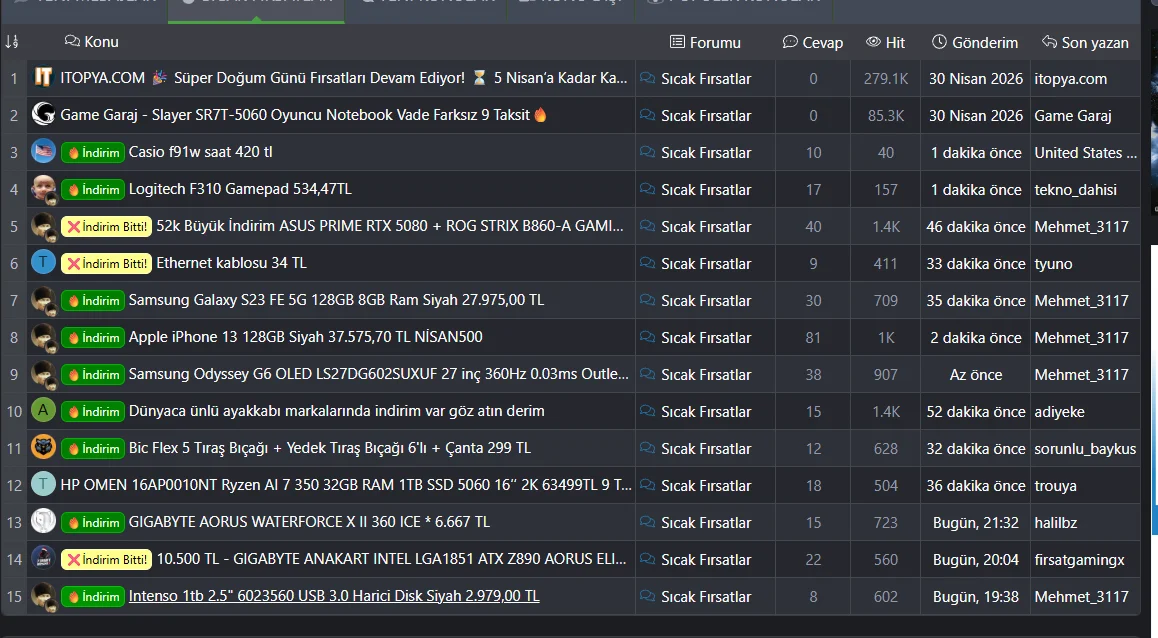This screenshot has height=638, width=1158.
Task: Click the sort order icon in header
Action: [12, 42]
